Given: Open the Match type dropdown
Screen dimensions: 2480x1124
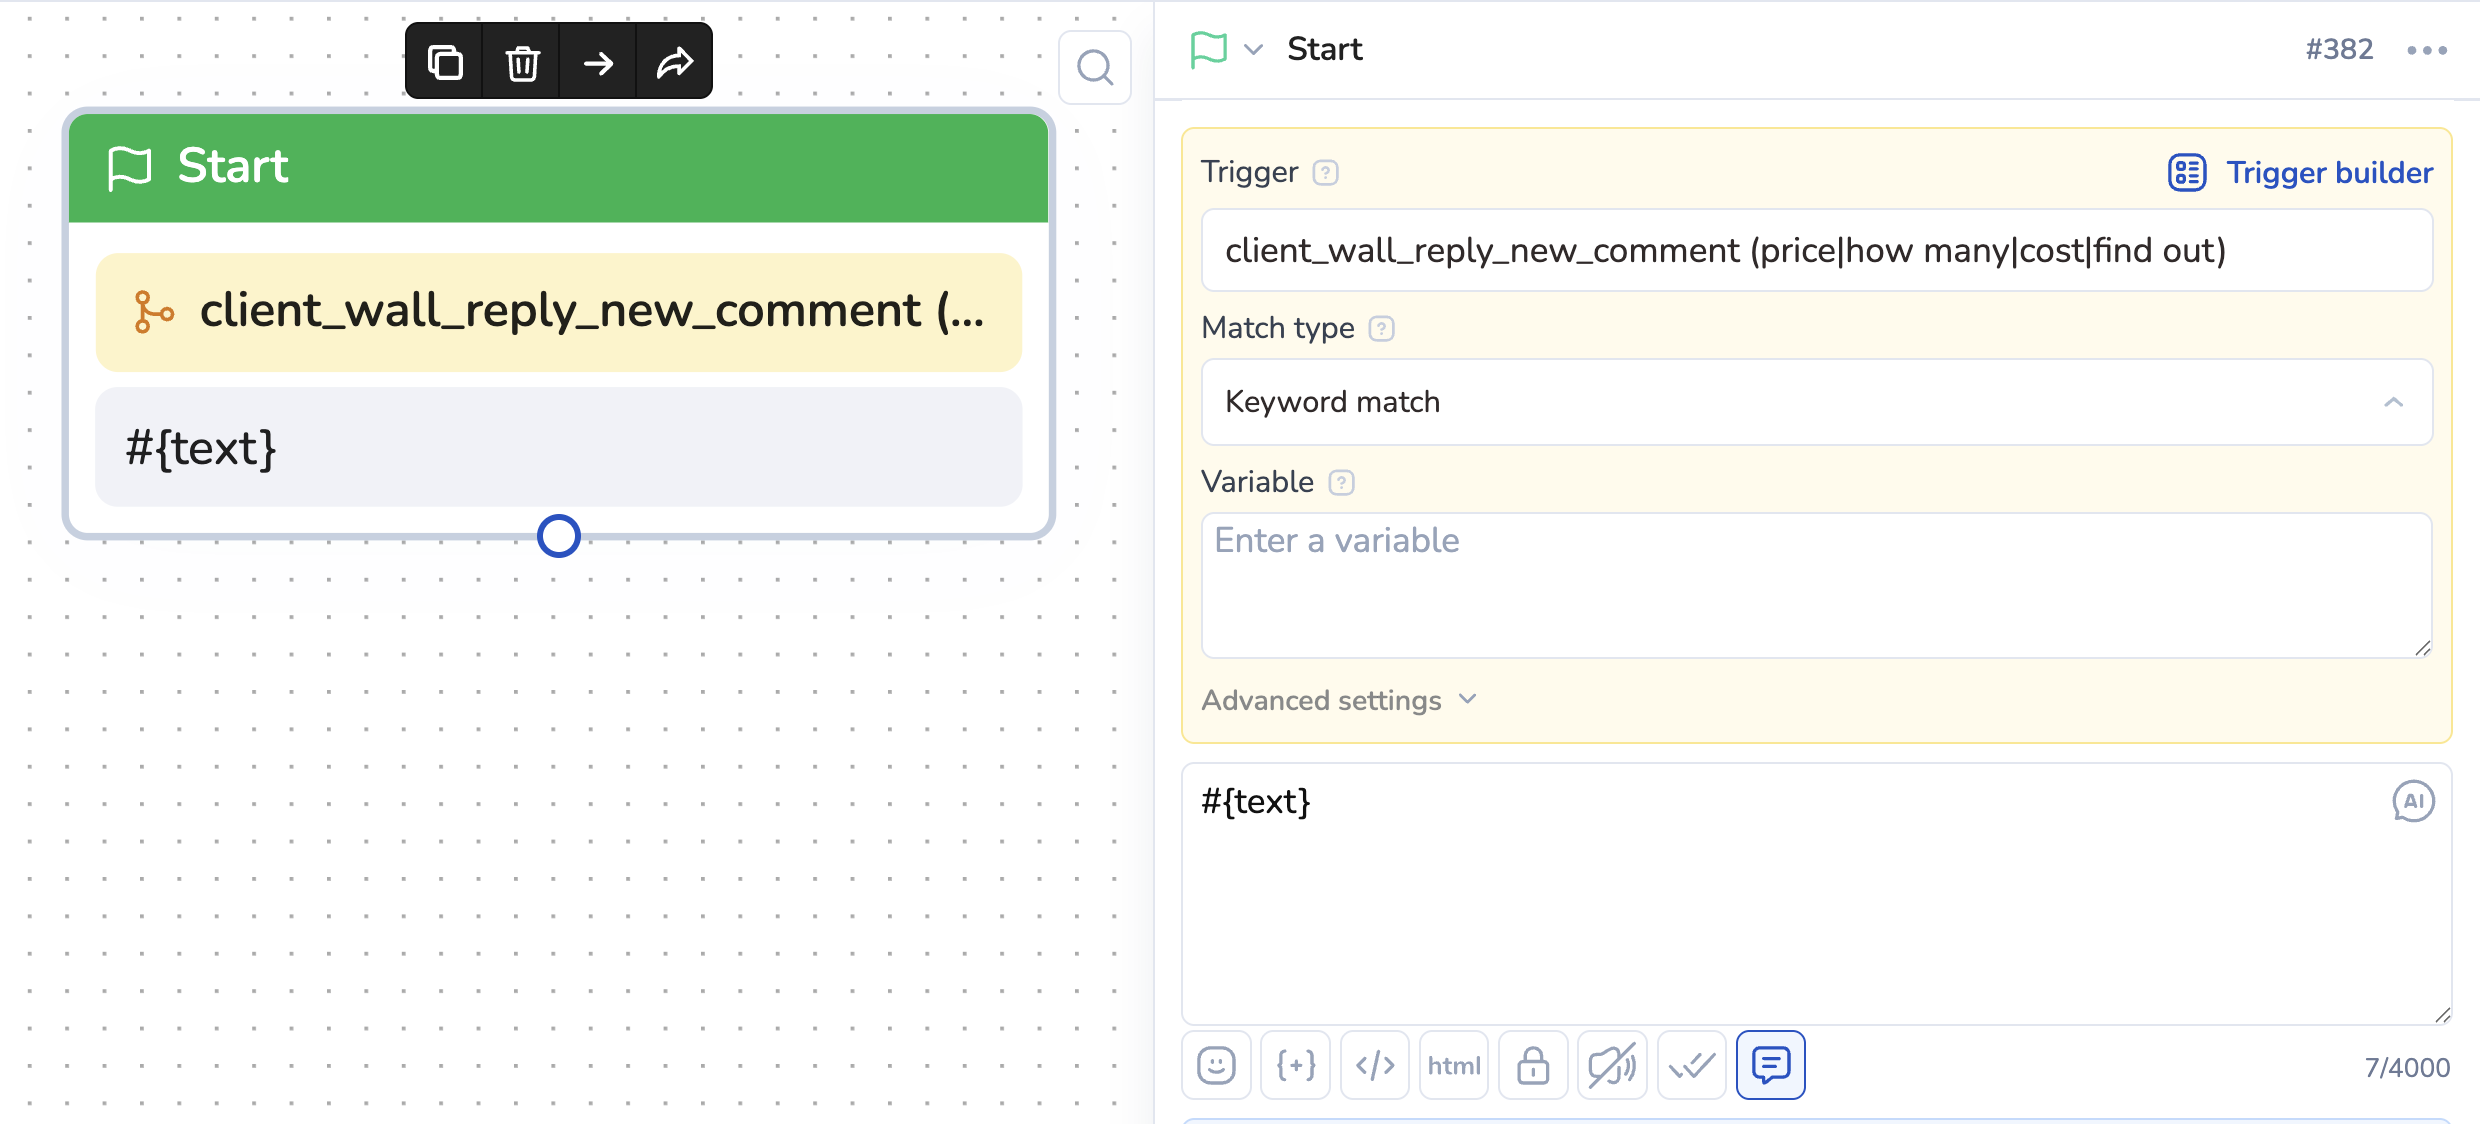Looking at the screenshot, I should (x=1816, y=402).
